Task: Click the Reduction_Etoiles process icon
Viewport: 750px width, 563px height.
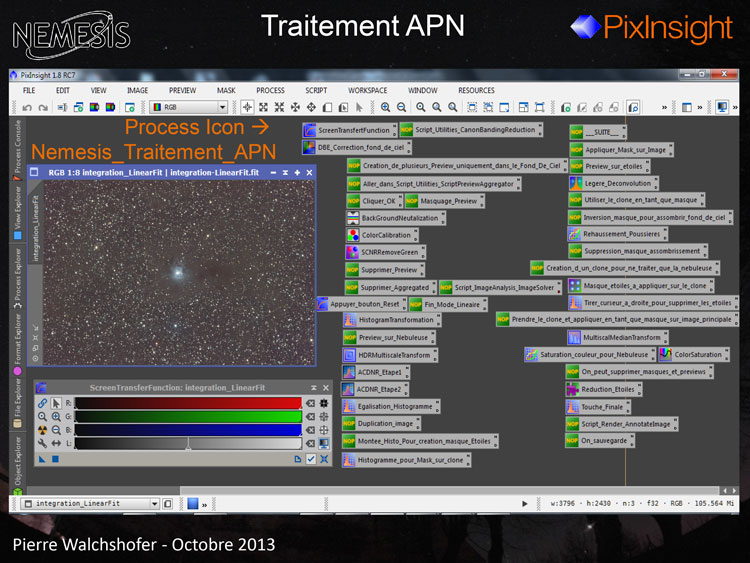Action: pyautogui.click(x=604, y=389)
